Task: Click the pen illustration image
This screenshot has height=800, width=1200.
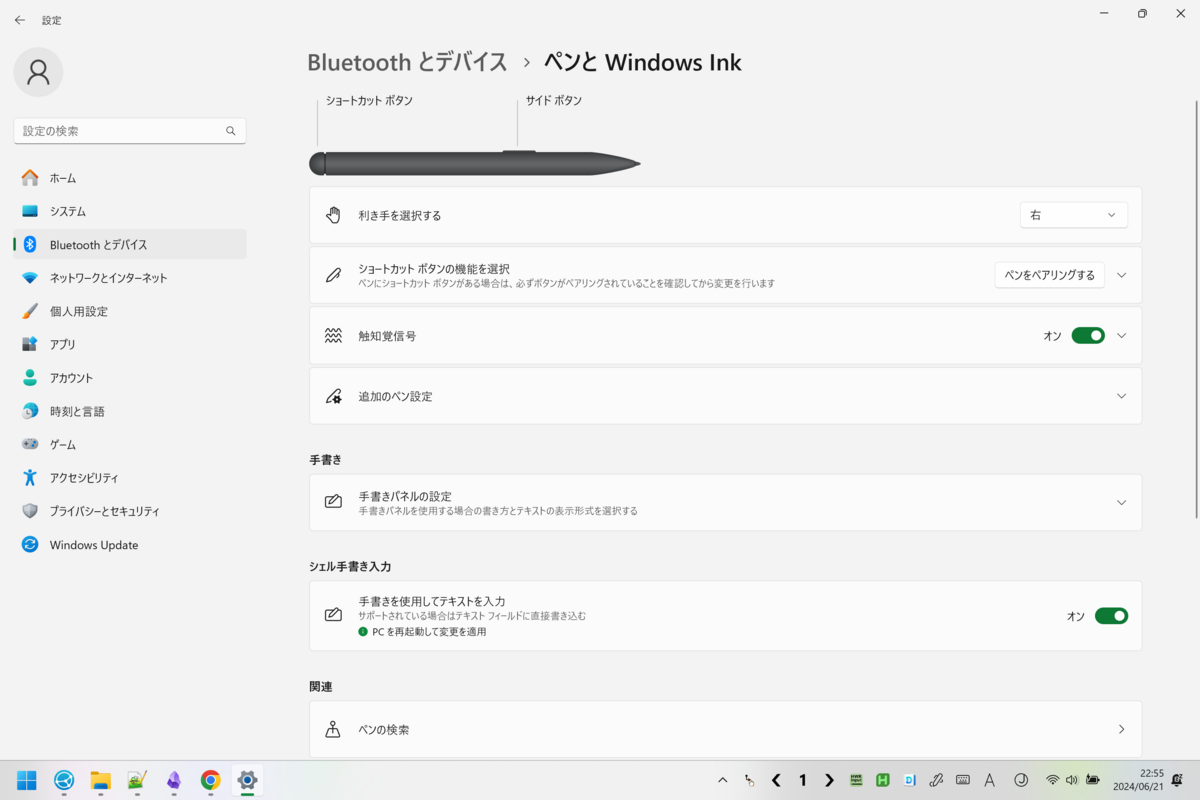Action: [x=475, y=163]
